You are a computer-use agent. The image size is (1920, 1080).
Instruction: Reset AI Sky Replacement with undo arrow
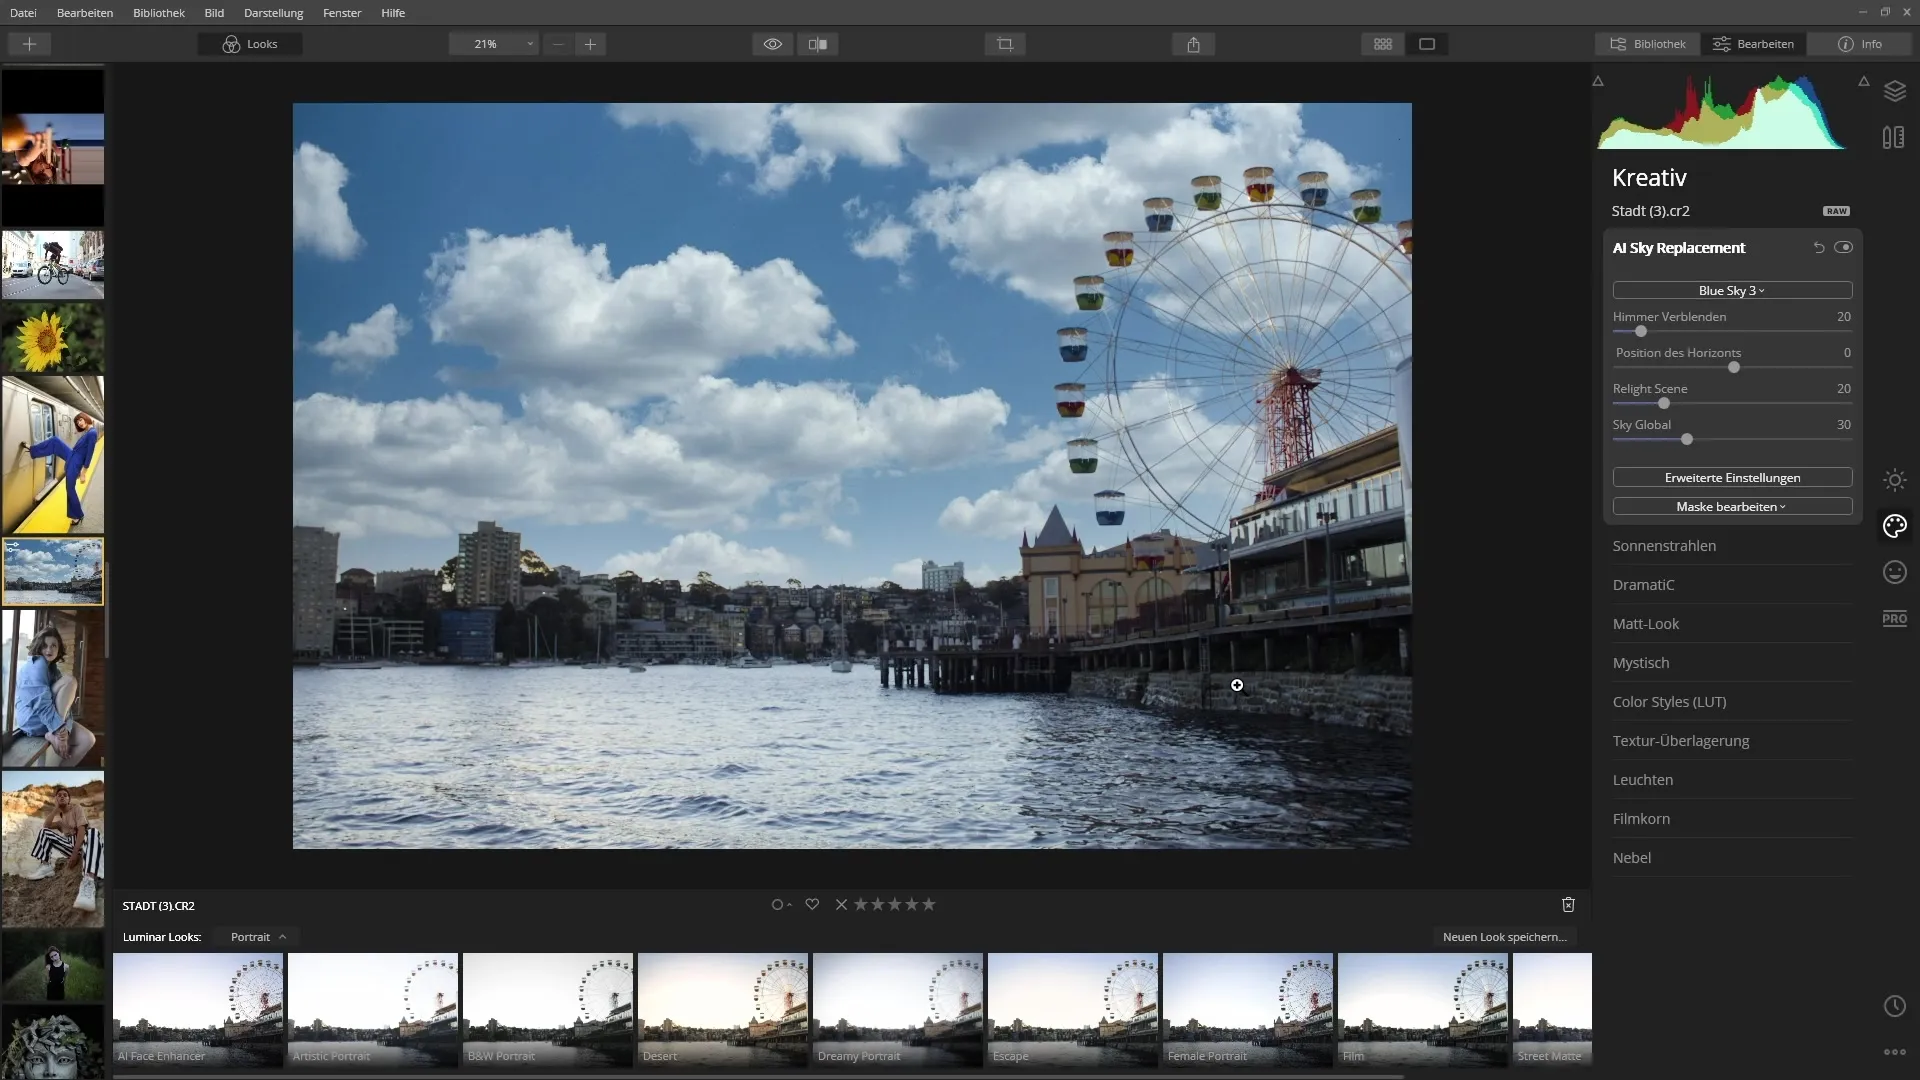(x=1819, y=248)
